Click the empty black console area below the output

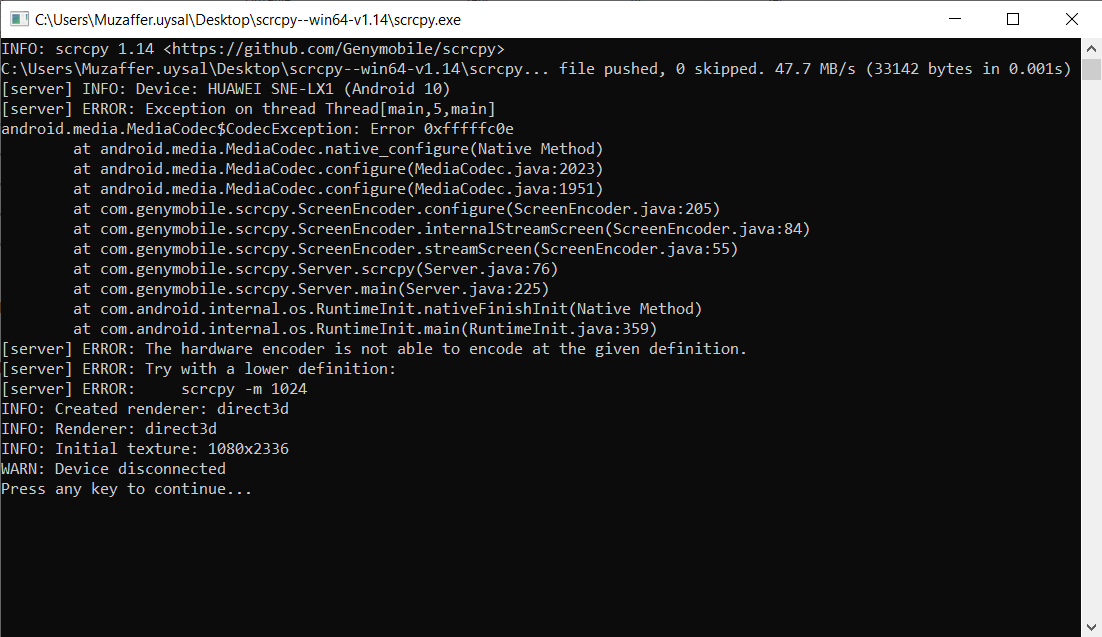click(500, 560)
